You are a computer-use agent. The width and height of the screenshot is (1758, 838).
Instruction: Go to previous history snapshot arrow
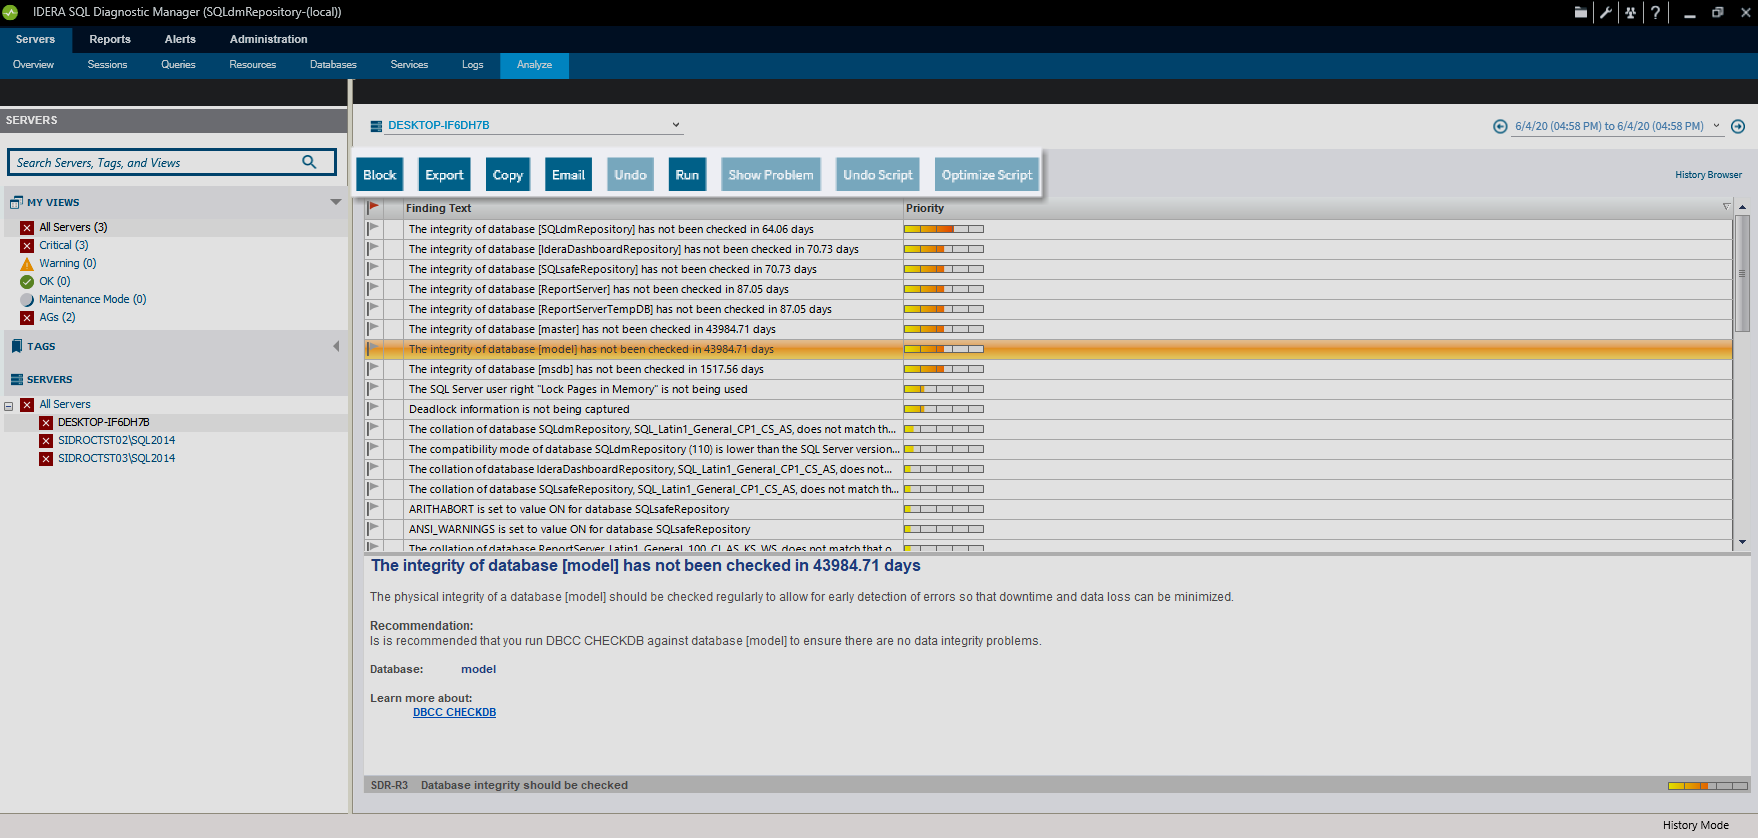click(1500, 126)
